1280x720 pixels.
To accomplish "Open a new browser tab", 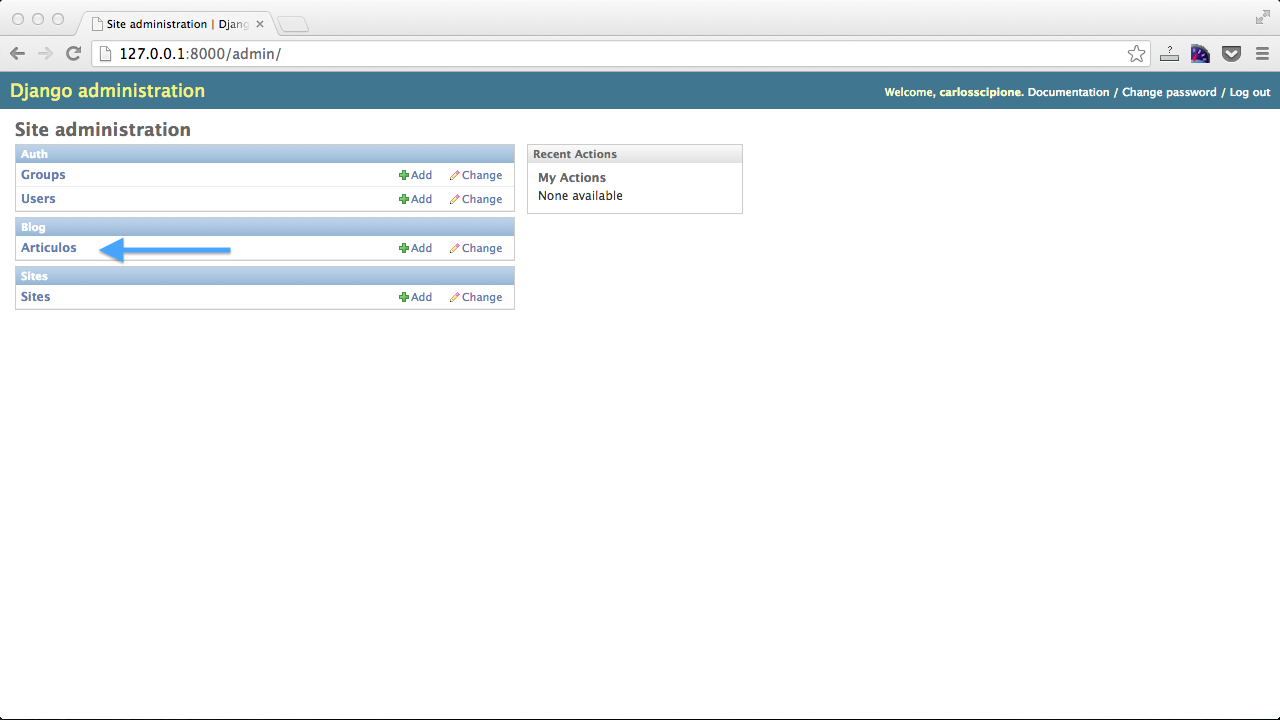I will click(x=293, y=24).
